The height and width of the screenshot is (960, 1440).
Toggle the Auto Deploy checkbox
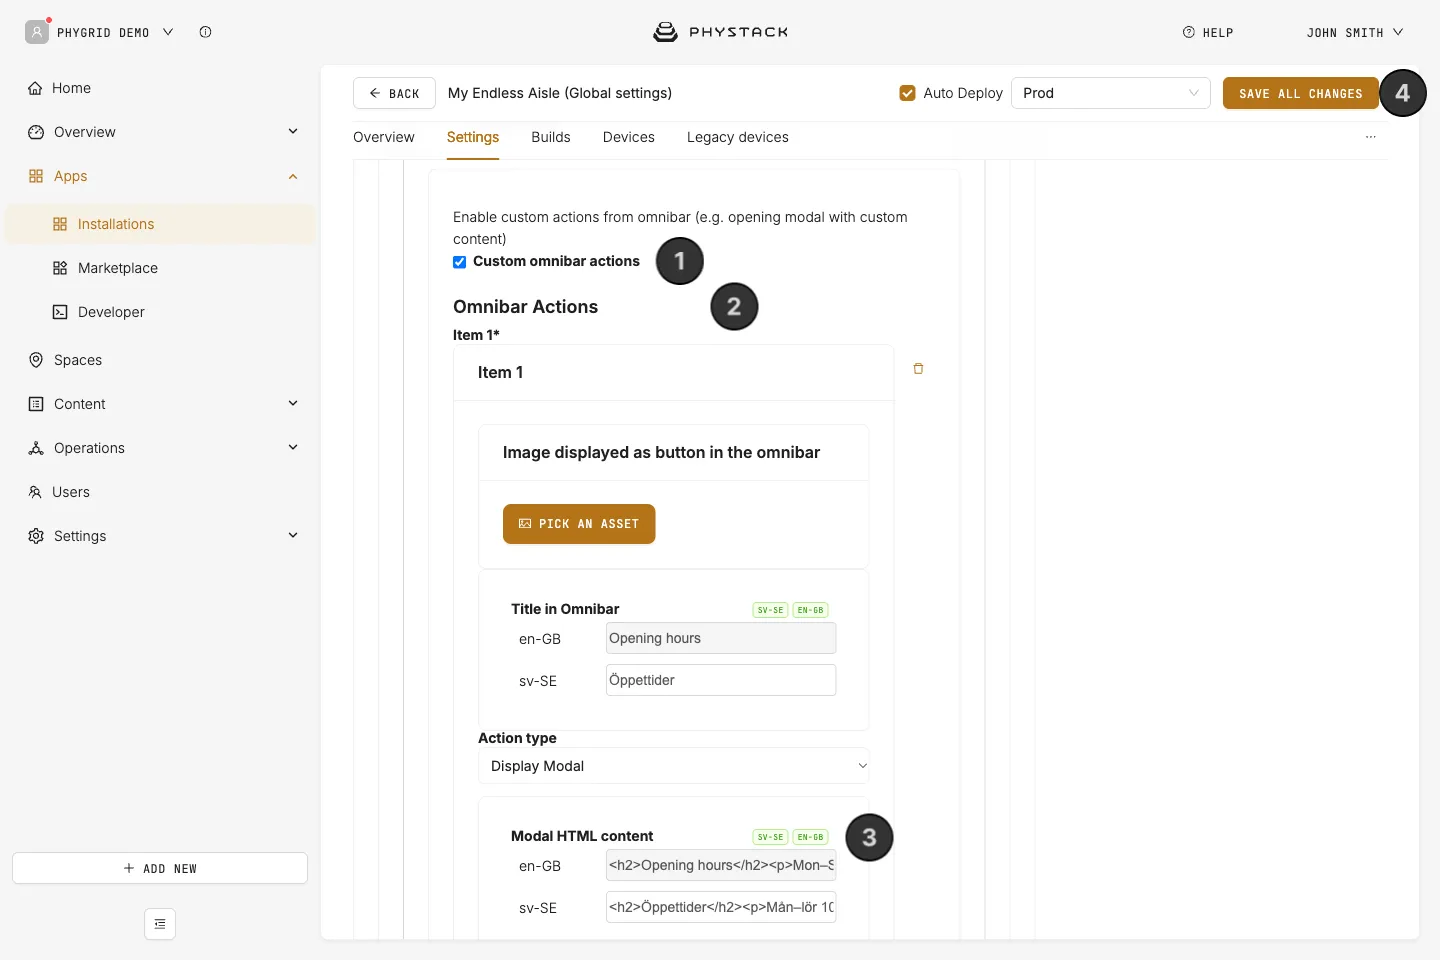pos(907,93)
